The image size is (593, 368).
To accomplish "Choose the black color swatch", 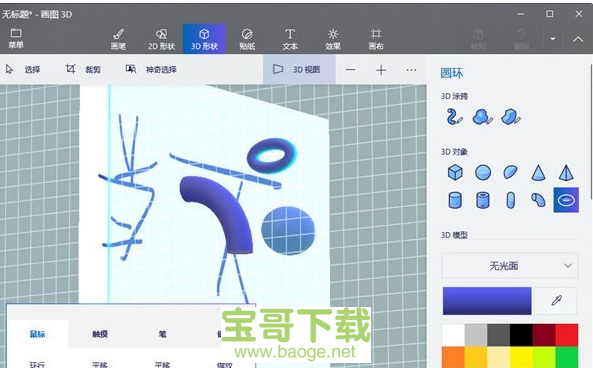I will click(522, 335).
